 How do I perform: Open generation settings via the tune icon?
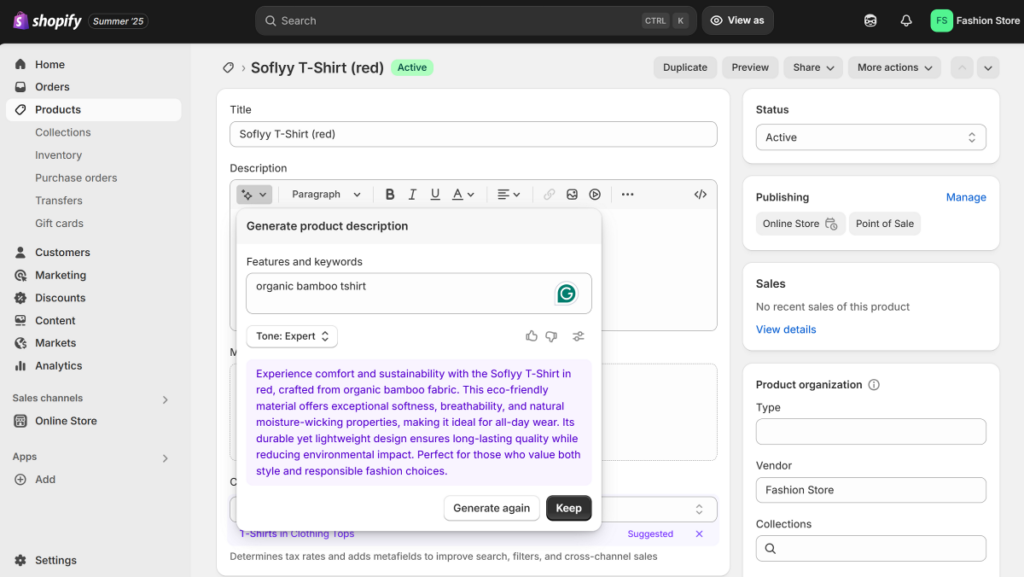click(x=578, y=336)
